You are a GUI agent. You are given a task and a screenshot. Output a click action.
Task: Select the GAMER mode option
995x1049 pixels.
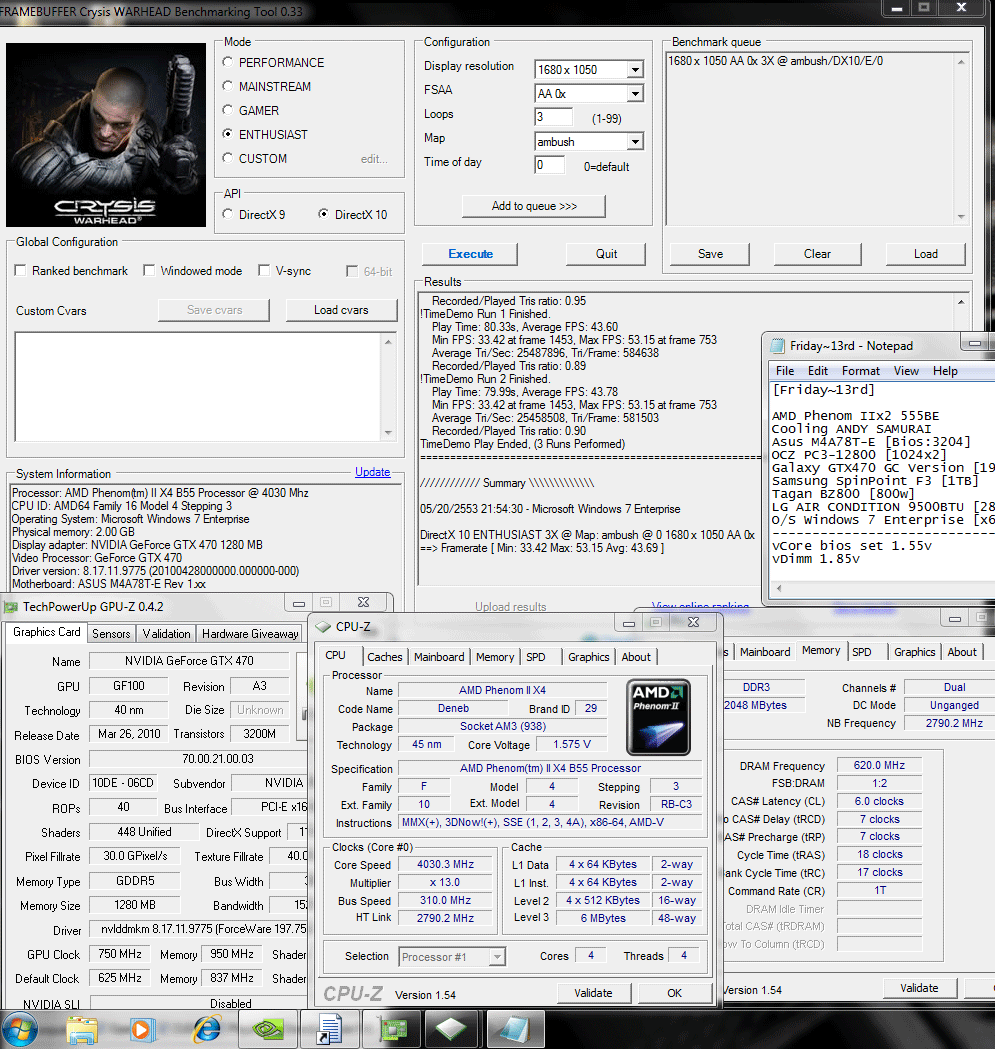coord(228,110)
